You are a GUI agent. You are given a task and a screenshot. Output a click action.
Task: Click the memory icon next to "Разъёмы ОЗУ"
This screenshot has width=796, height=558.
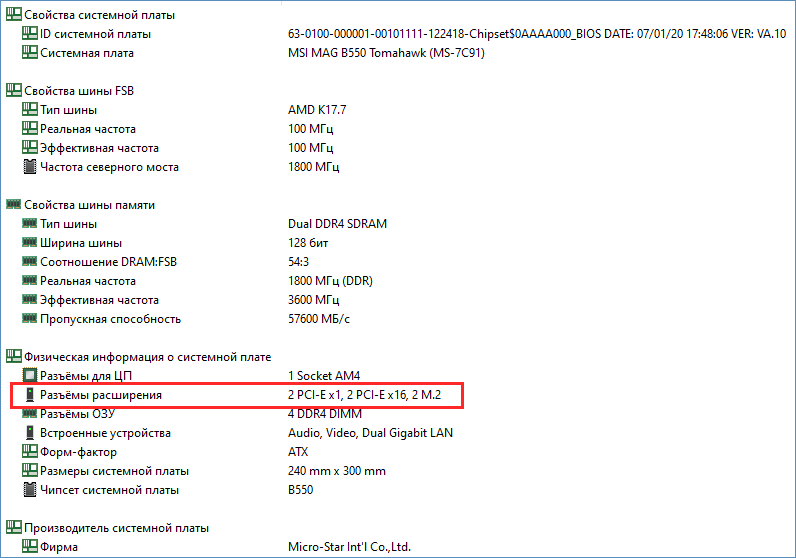coord(29,413)
